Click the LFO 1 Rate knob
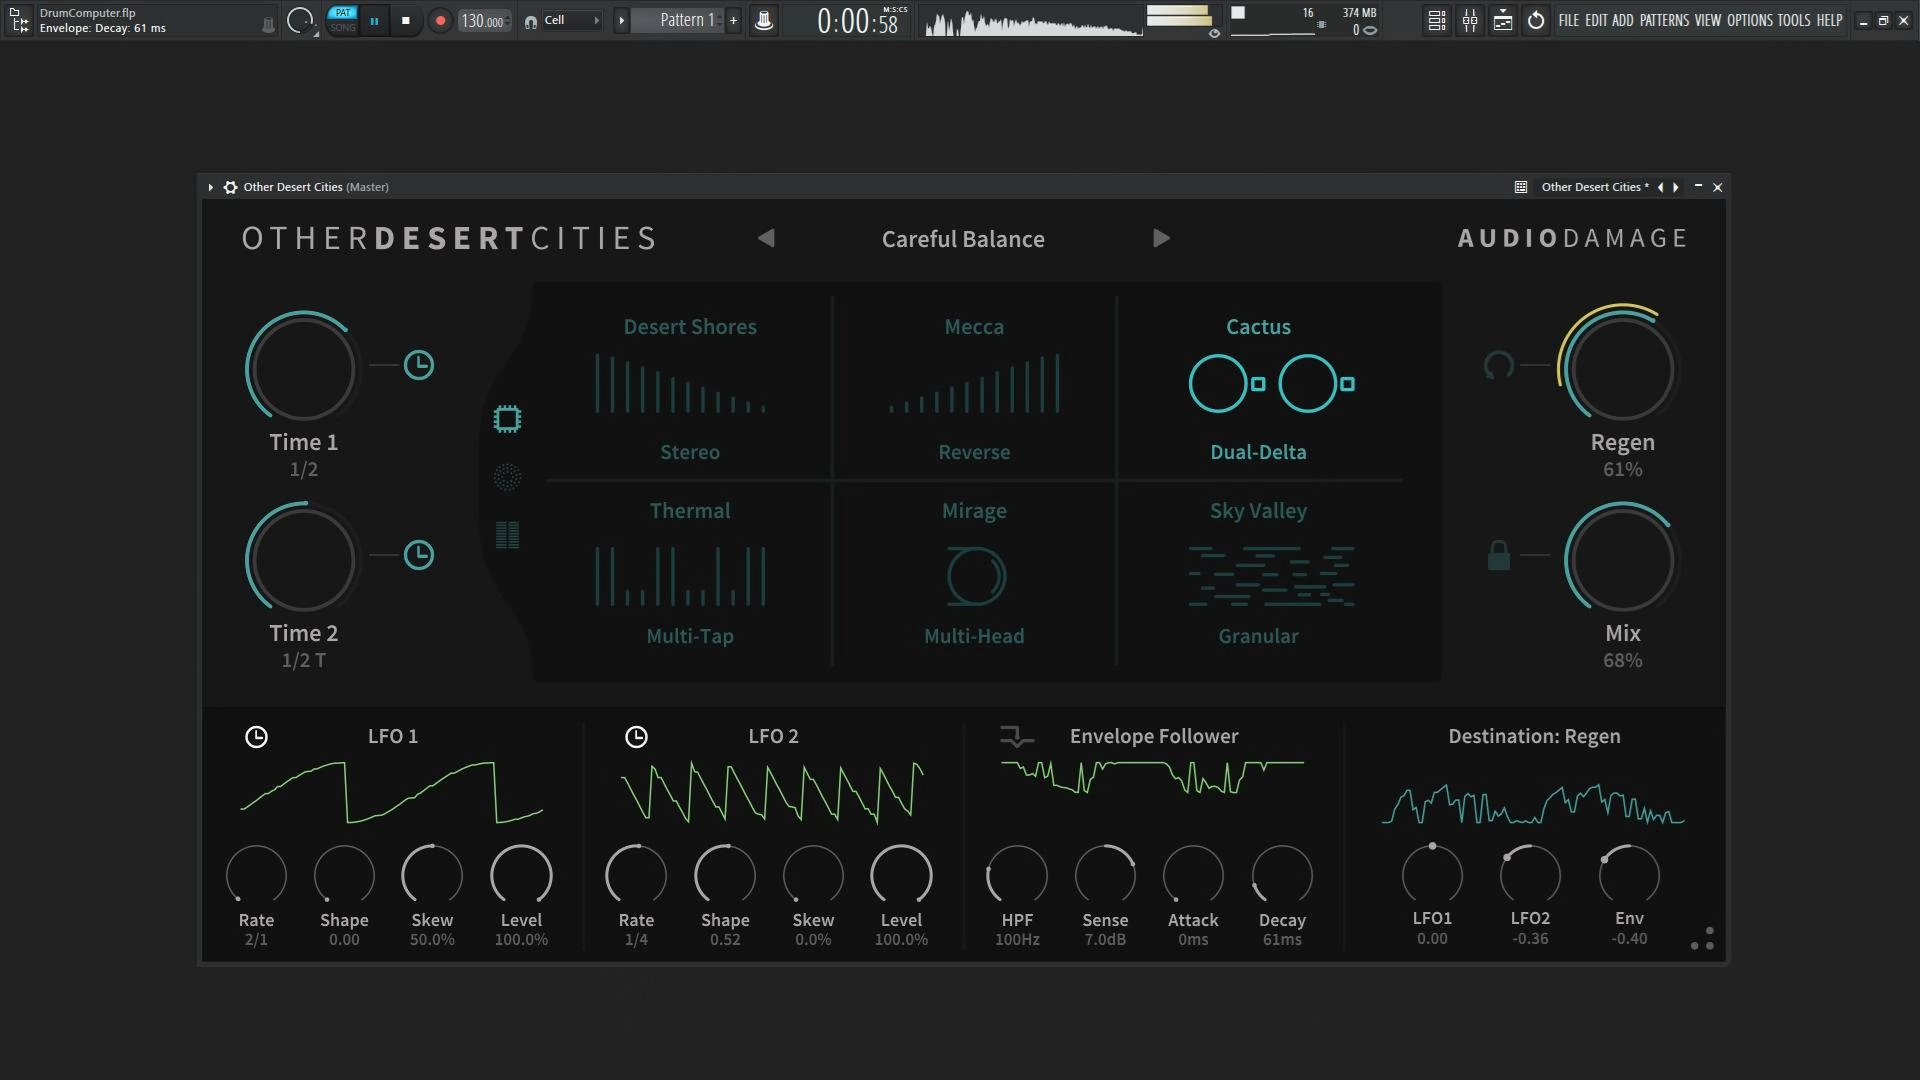The width and height of the screenshot is (1920, 1080). 256,875
